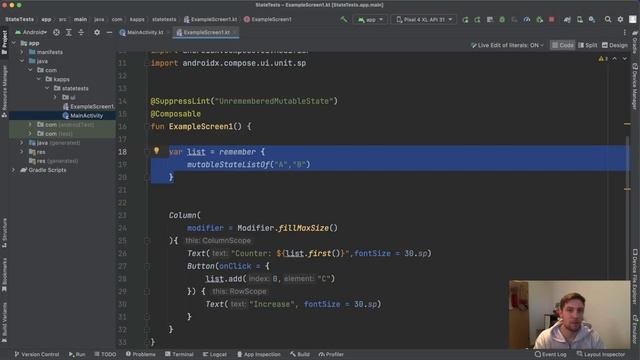Switch editor to Code view

(562, 45)
